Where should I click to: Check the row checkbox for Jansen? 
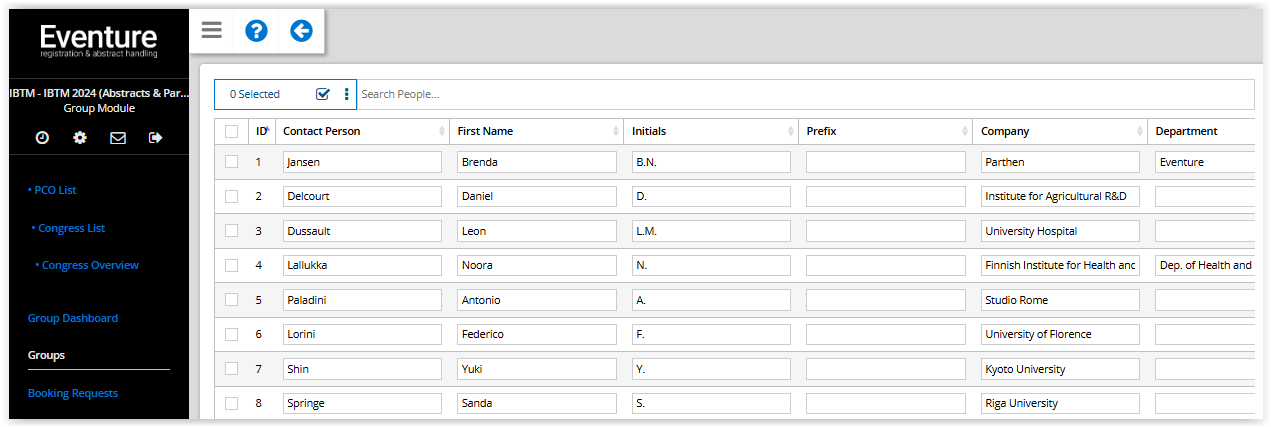point(232,162)
